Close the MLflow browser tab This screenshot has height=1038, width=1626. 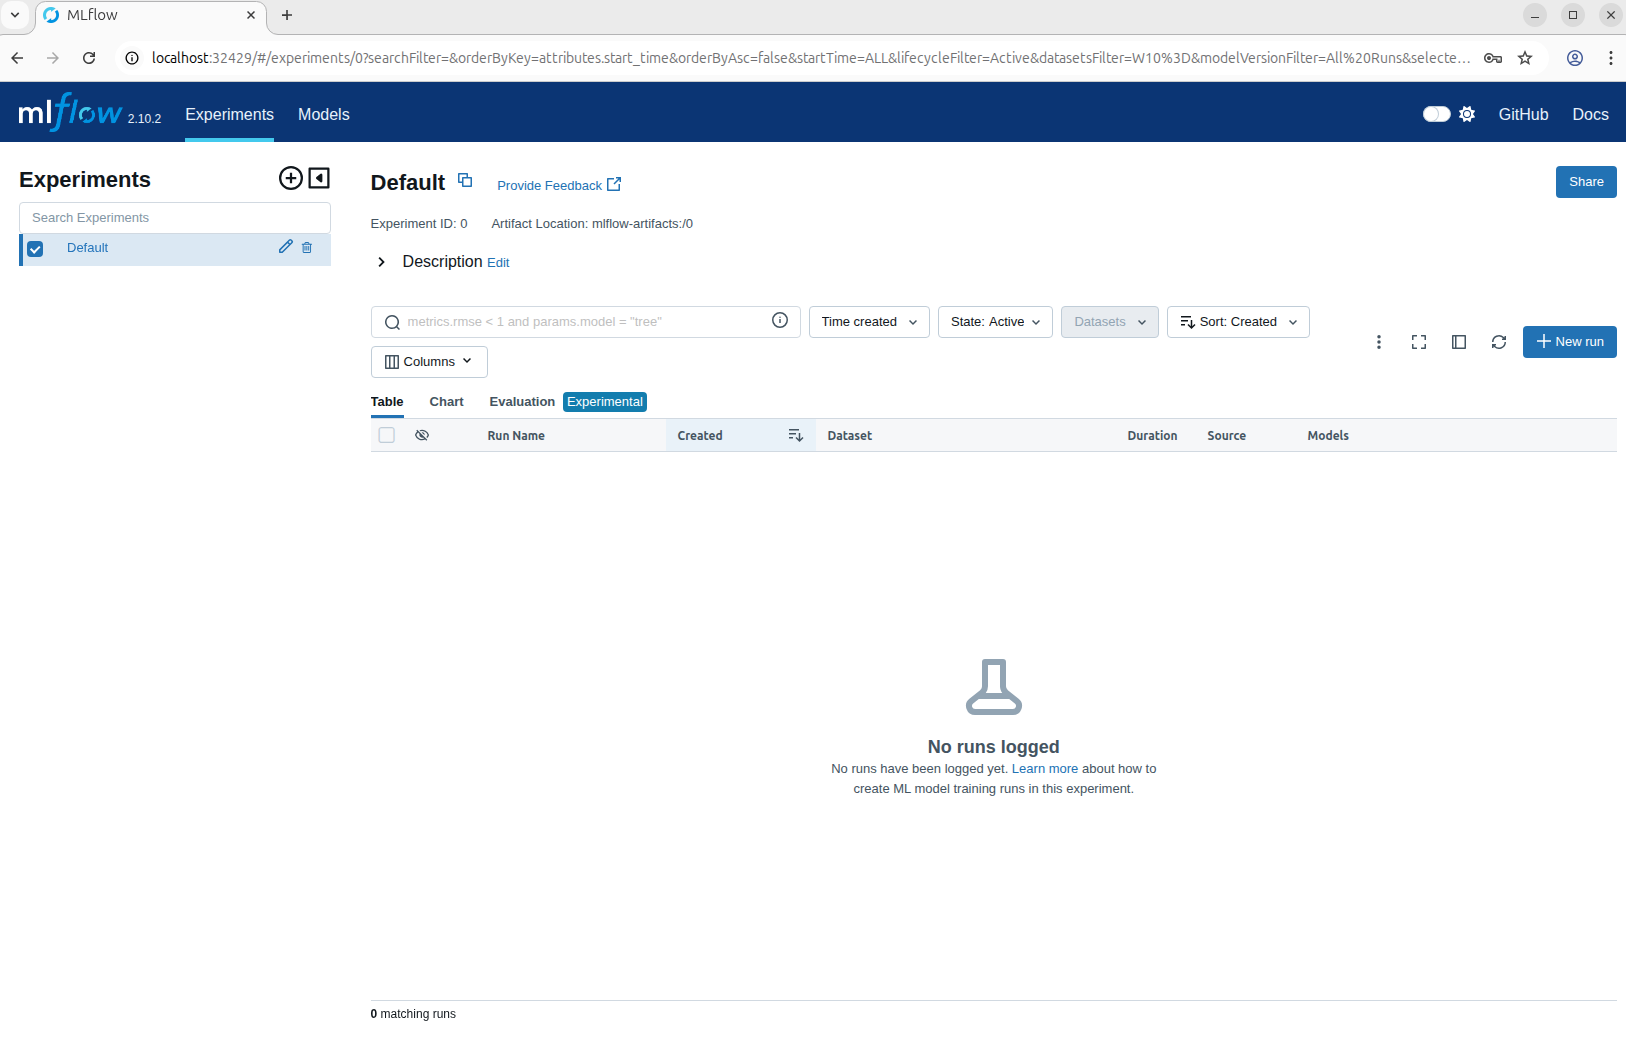tap(251, 15)
